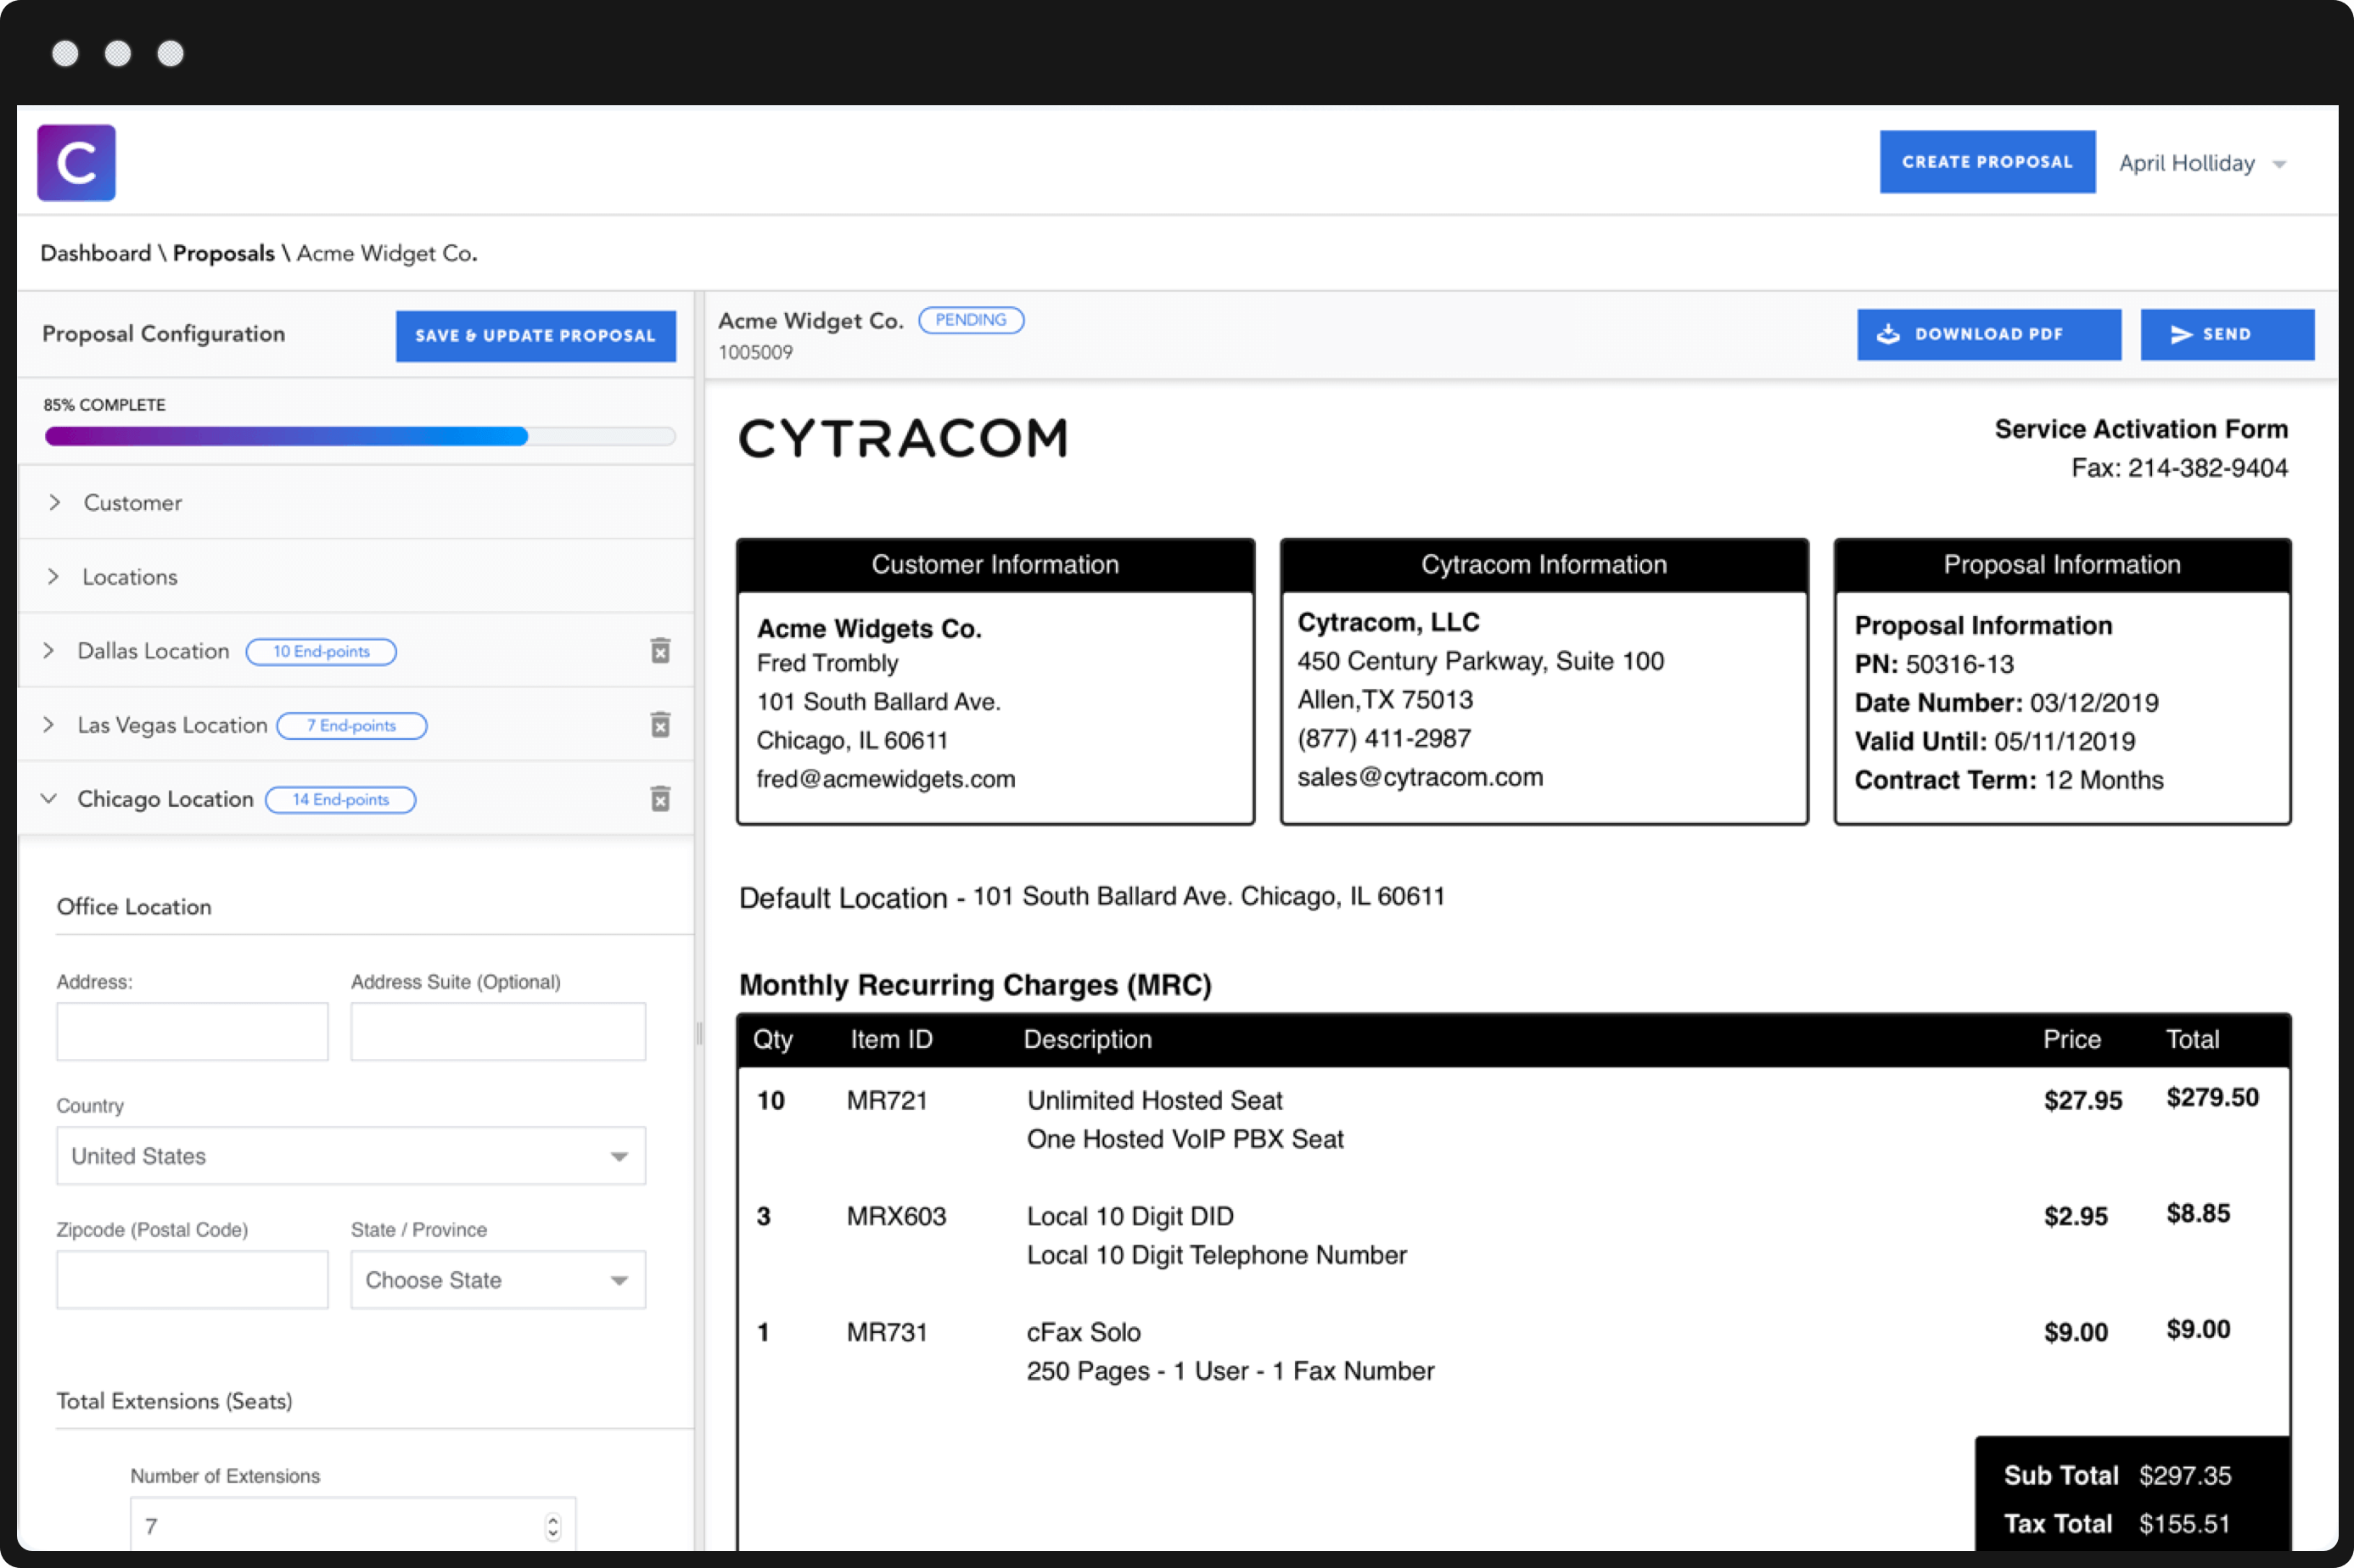Click the 10 End-points badge
The image size is (2354, 1568).
coord(321,652)
